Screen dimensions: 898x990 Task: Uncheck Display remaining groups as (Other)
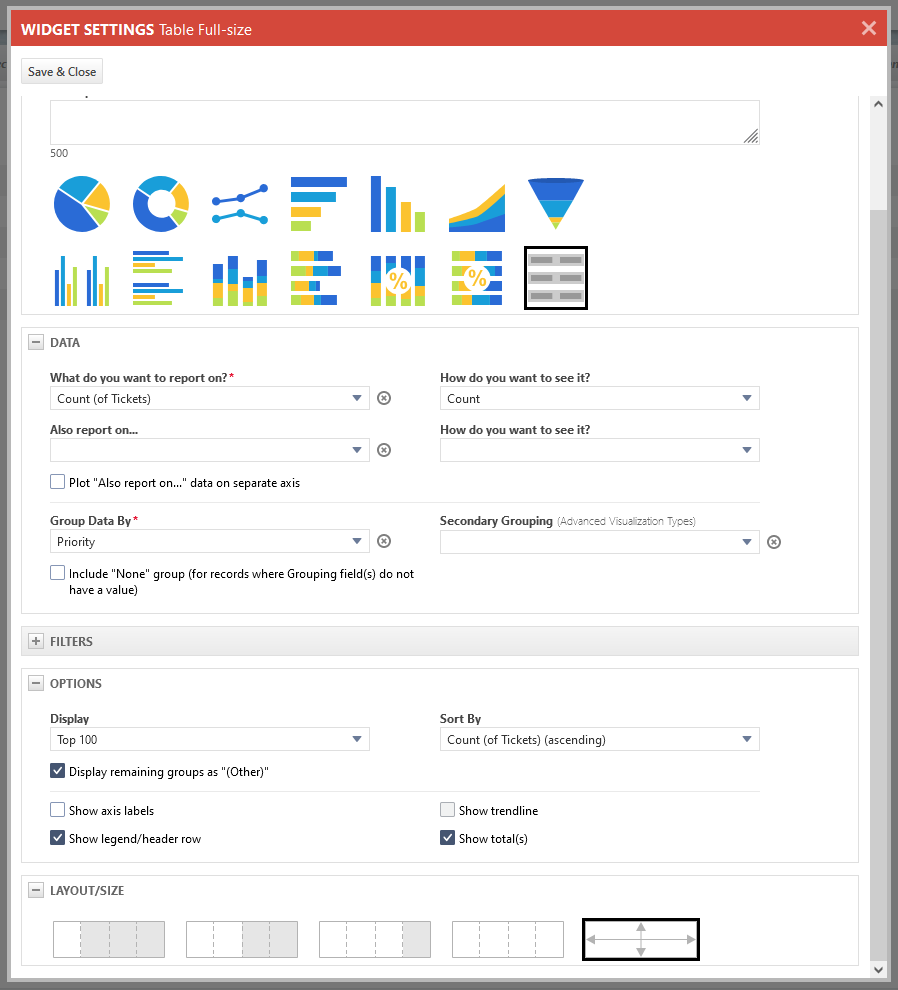pyautogui.click(x=58, y=771)
